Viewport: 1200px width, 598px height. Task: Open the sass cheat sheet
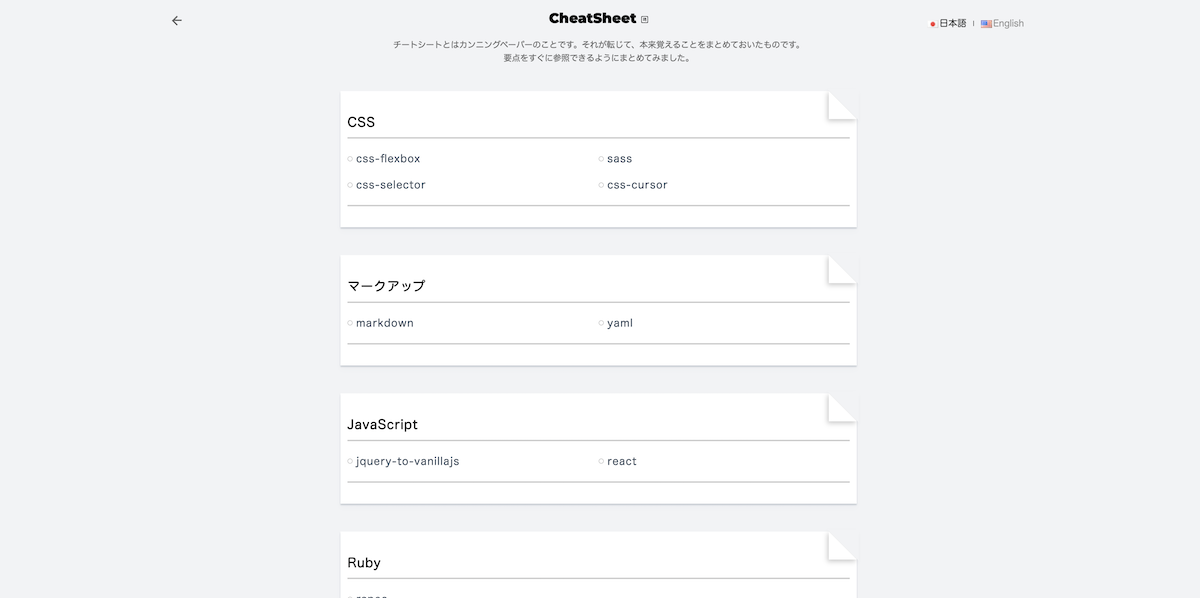coord(620,158)
